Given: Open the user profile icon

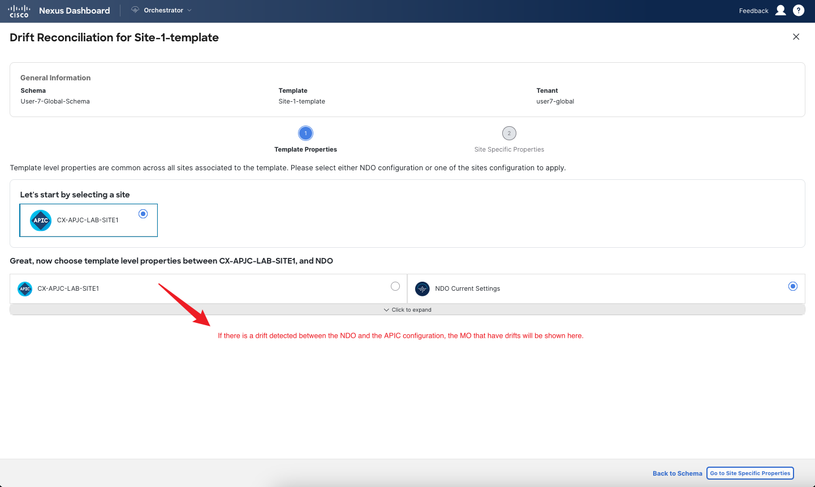Looking at the screenshot, I should (780, 10).
